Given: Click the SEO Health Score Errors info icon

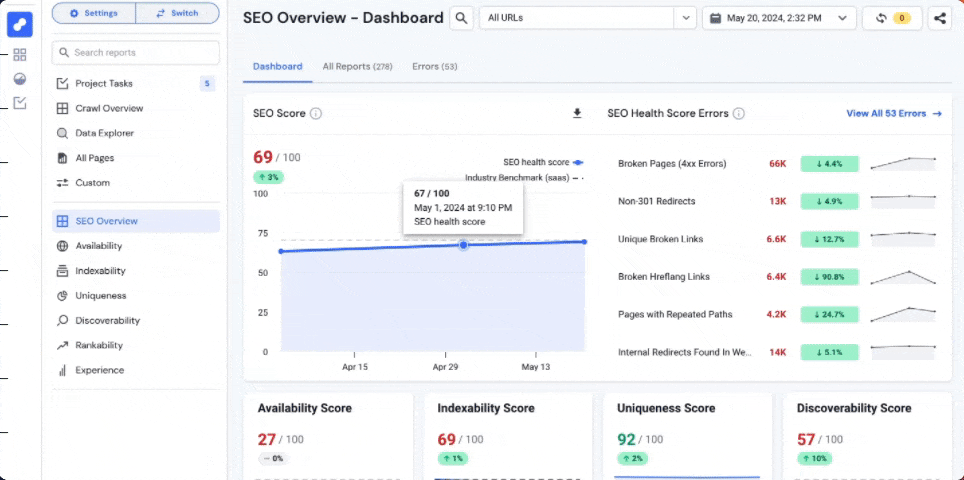Looking at the screenshot, I should [x=738, y=114].
